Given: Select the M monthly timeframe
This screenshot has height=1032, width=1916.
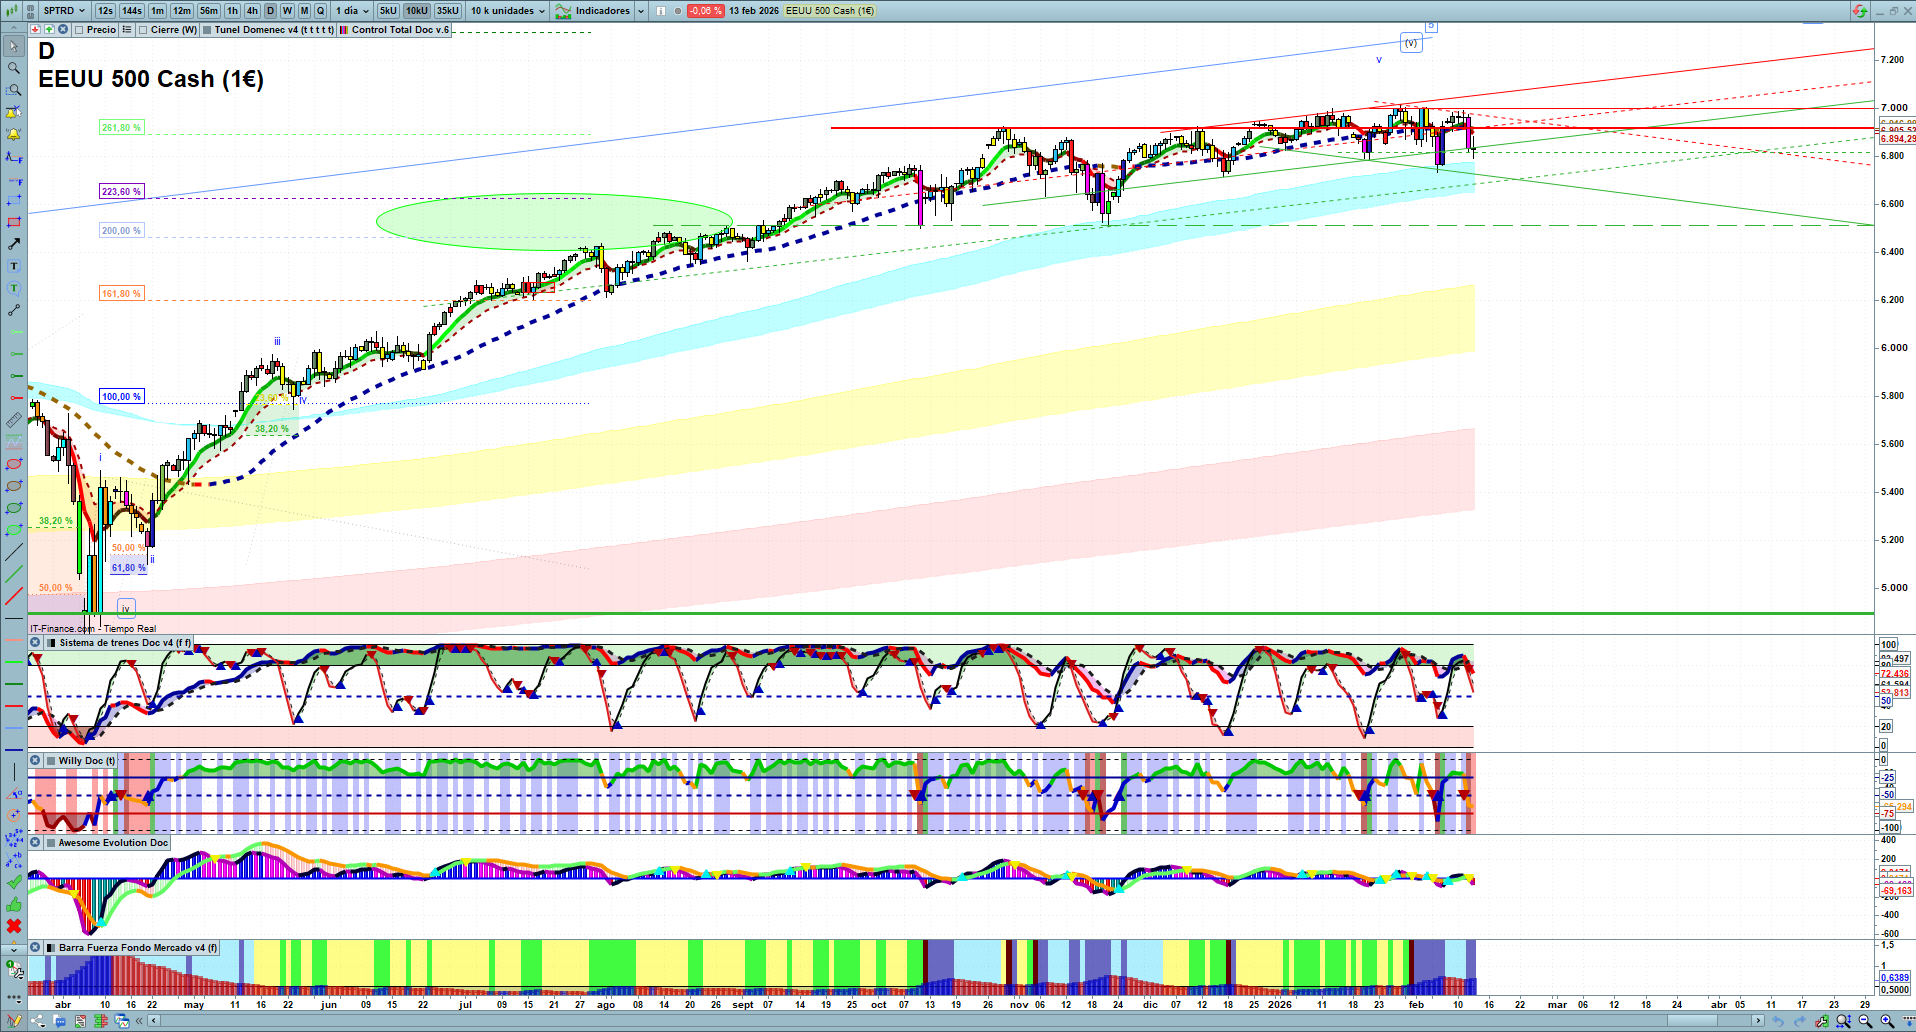Looking at the screenshot, I should (304, 11).
